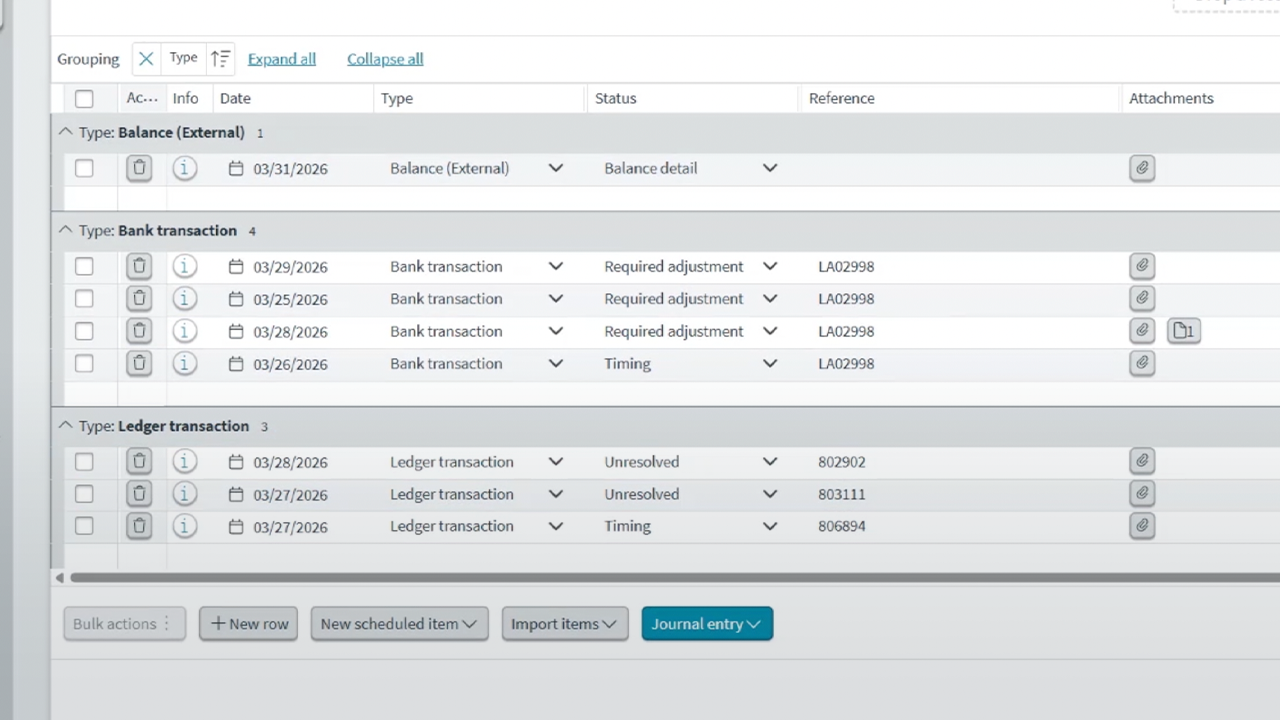Screen dimensions: 1280x720
Task: Add a New row
Action: 248,624
